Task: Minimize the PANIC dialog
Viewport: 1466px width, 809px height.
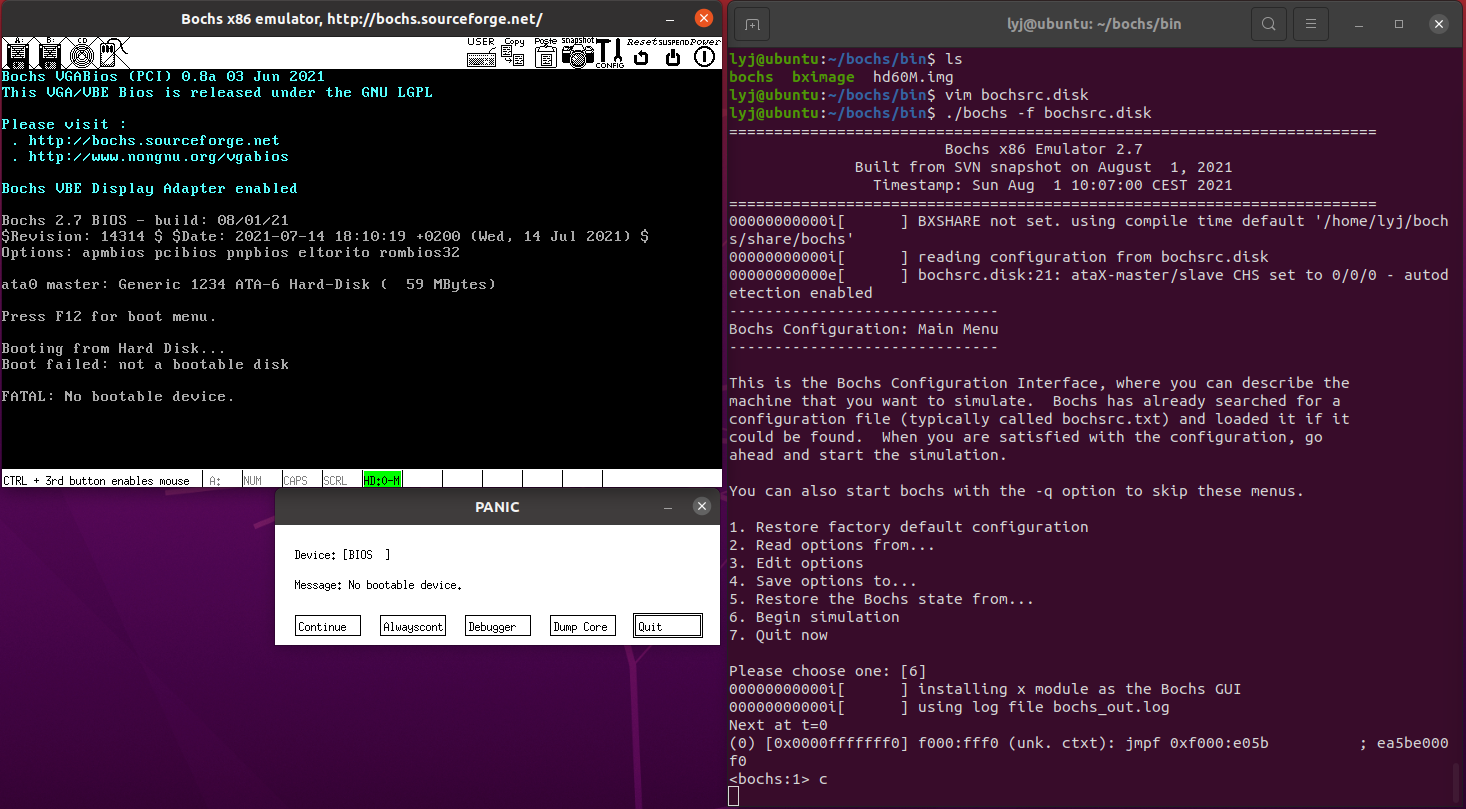Action: (x=668, y=507)
